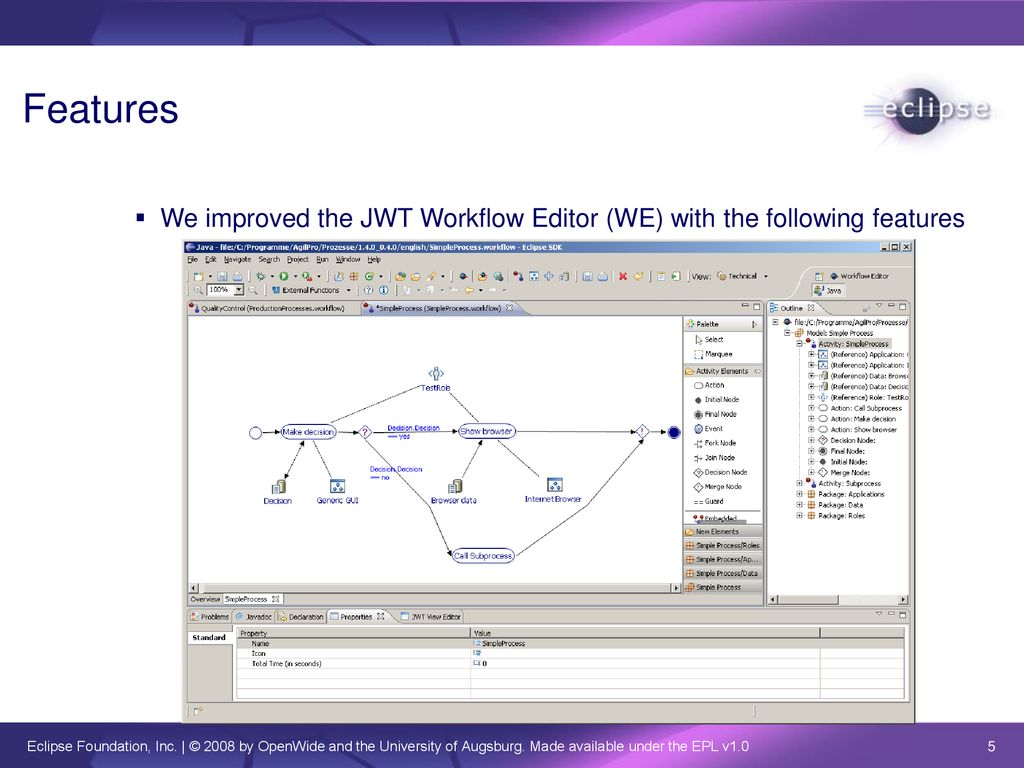
Task: Open the Simple Process/Data palette drawer
Action: tap(722, 573)
